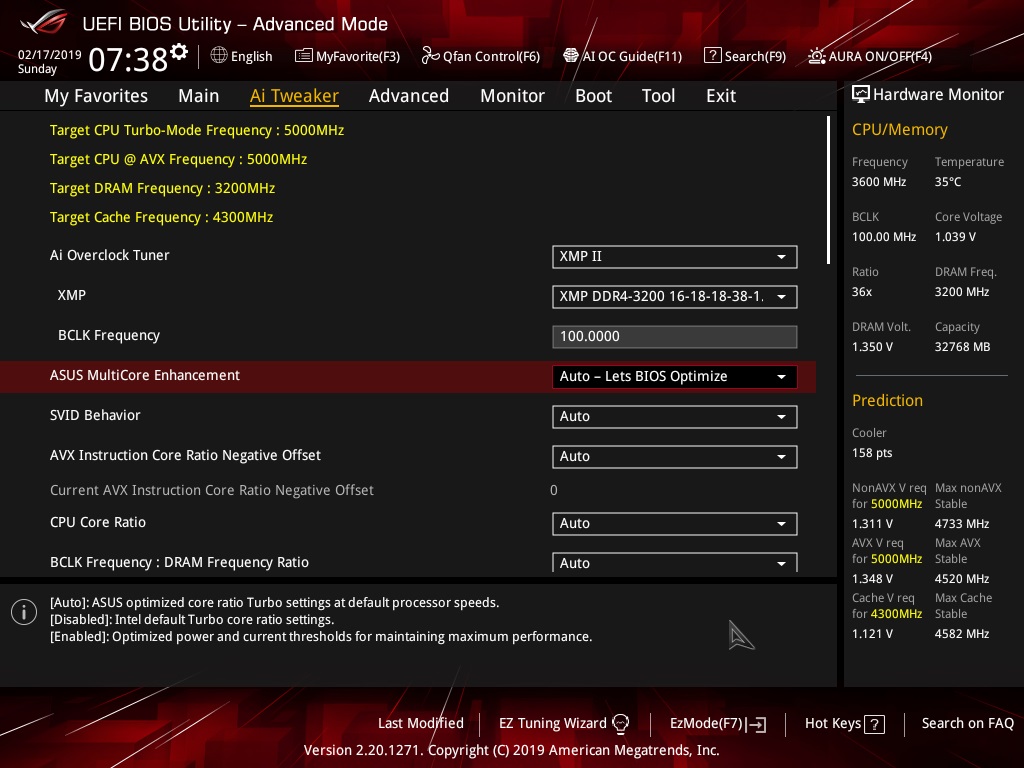Image resolution: width=1024 pixels, height=768 pixels.
Task: Click Last Modified button
Action: (x=421, y=724)
